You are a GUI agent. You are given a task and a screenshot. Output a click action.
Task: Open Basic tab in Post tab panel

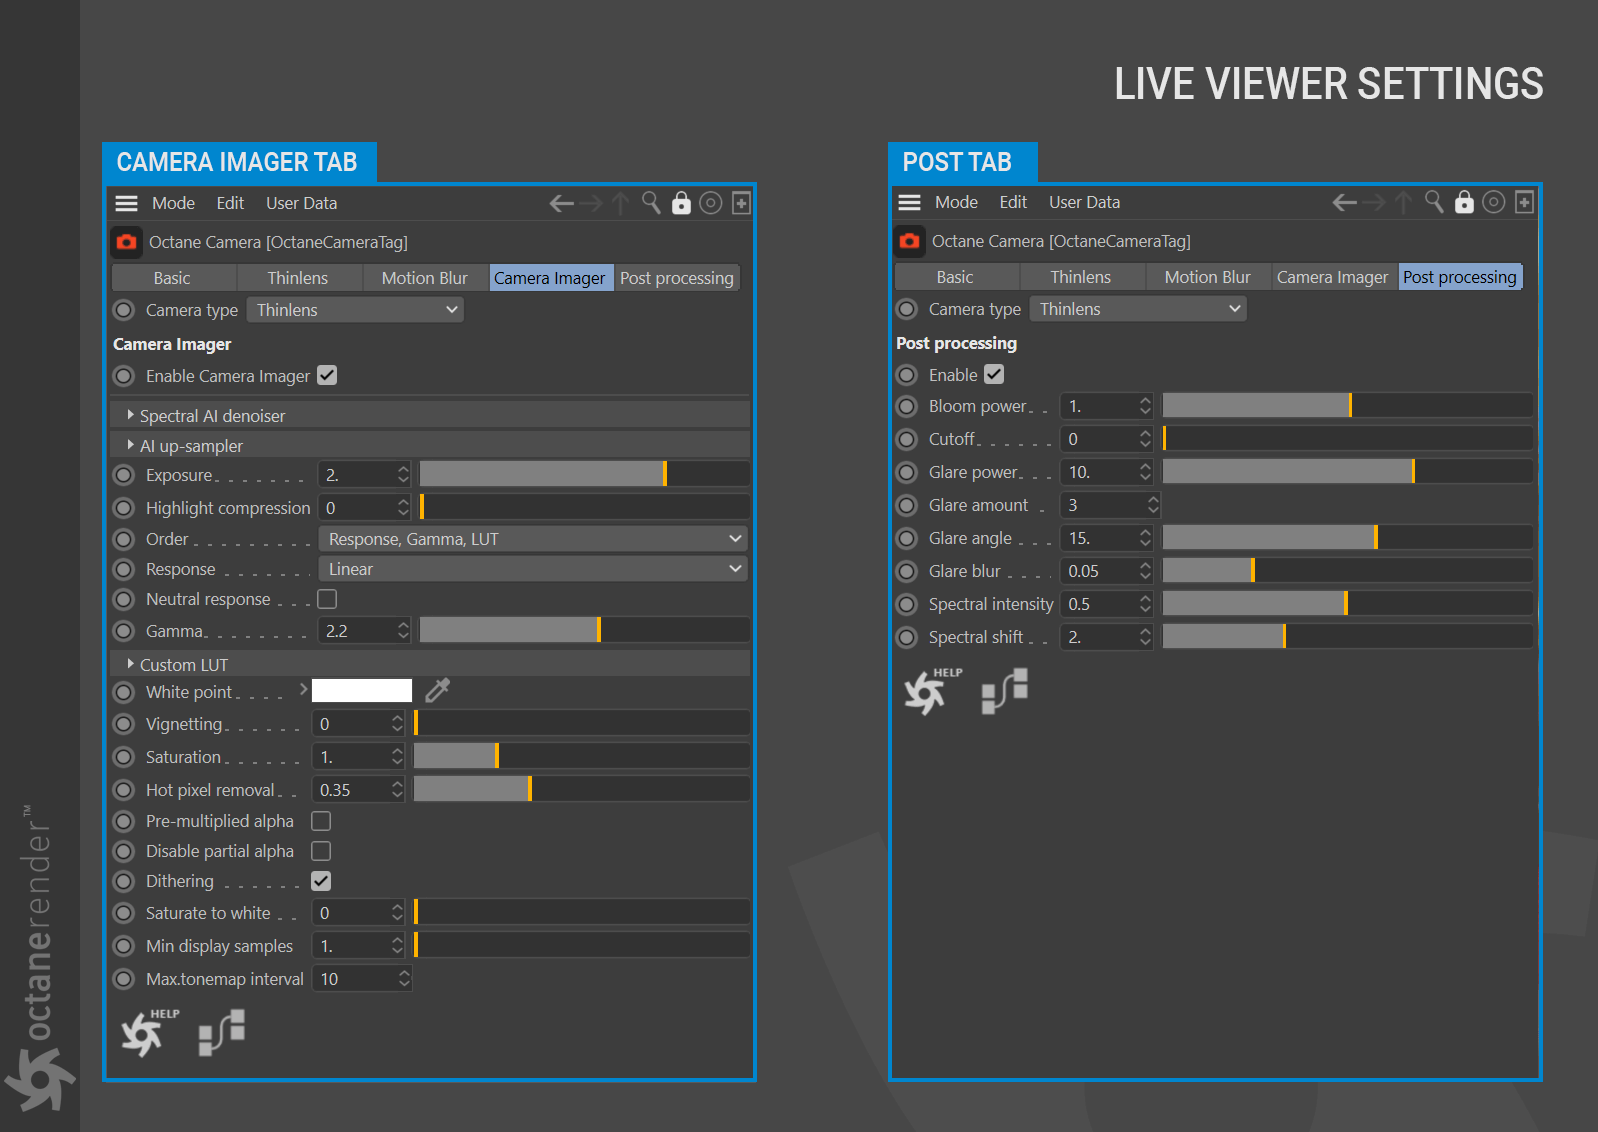coord(955,277)
